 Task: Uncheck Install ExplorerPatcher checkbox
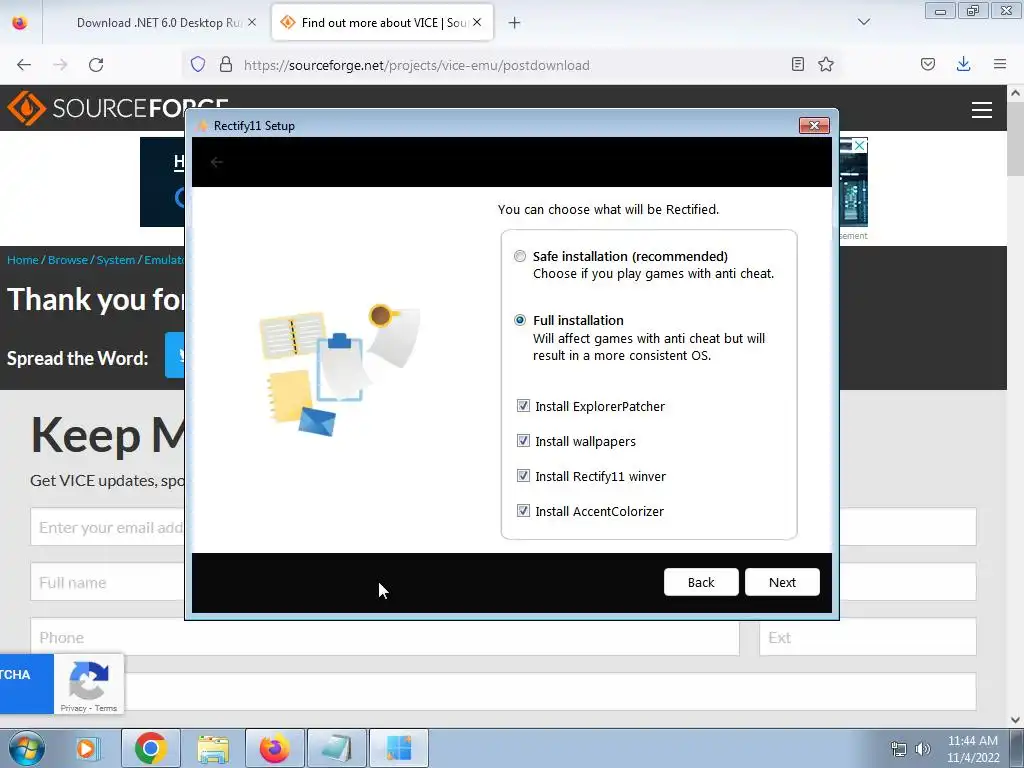pyautogui.click(x=523, y=406)
